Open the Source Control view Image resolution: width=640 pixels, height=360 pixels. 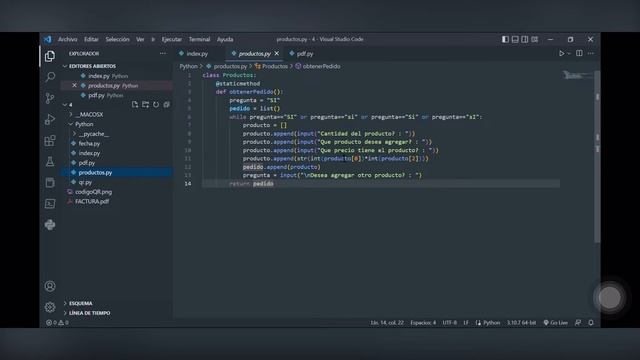(x=50, y=98)
